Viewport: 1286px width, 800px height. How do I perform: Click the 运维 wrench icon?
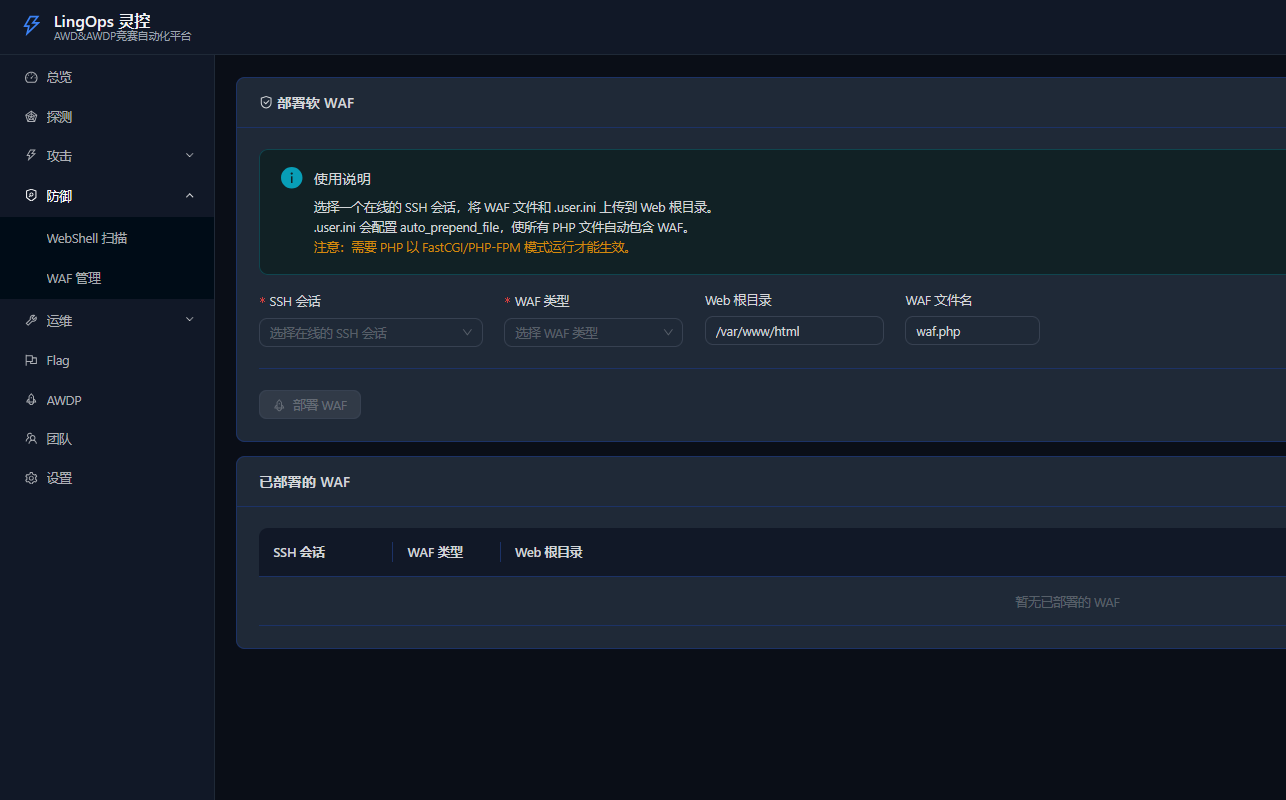(31, 321)
